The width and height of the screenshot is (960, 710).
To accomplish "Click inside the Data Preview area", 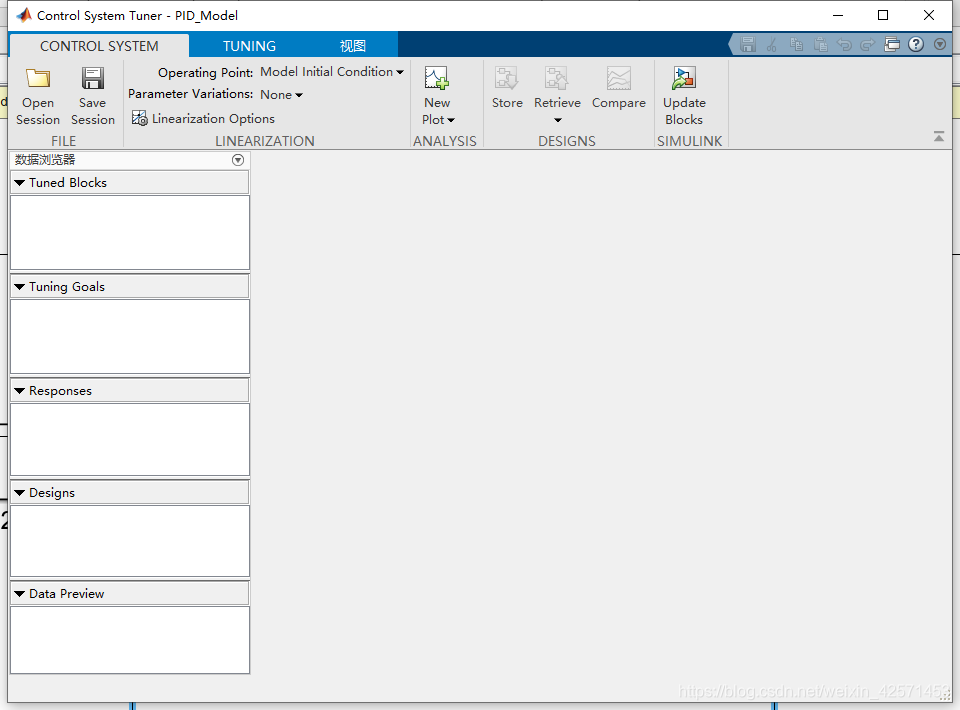I will pyautogui.click(x=130, y=640).
